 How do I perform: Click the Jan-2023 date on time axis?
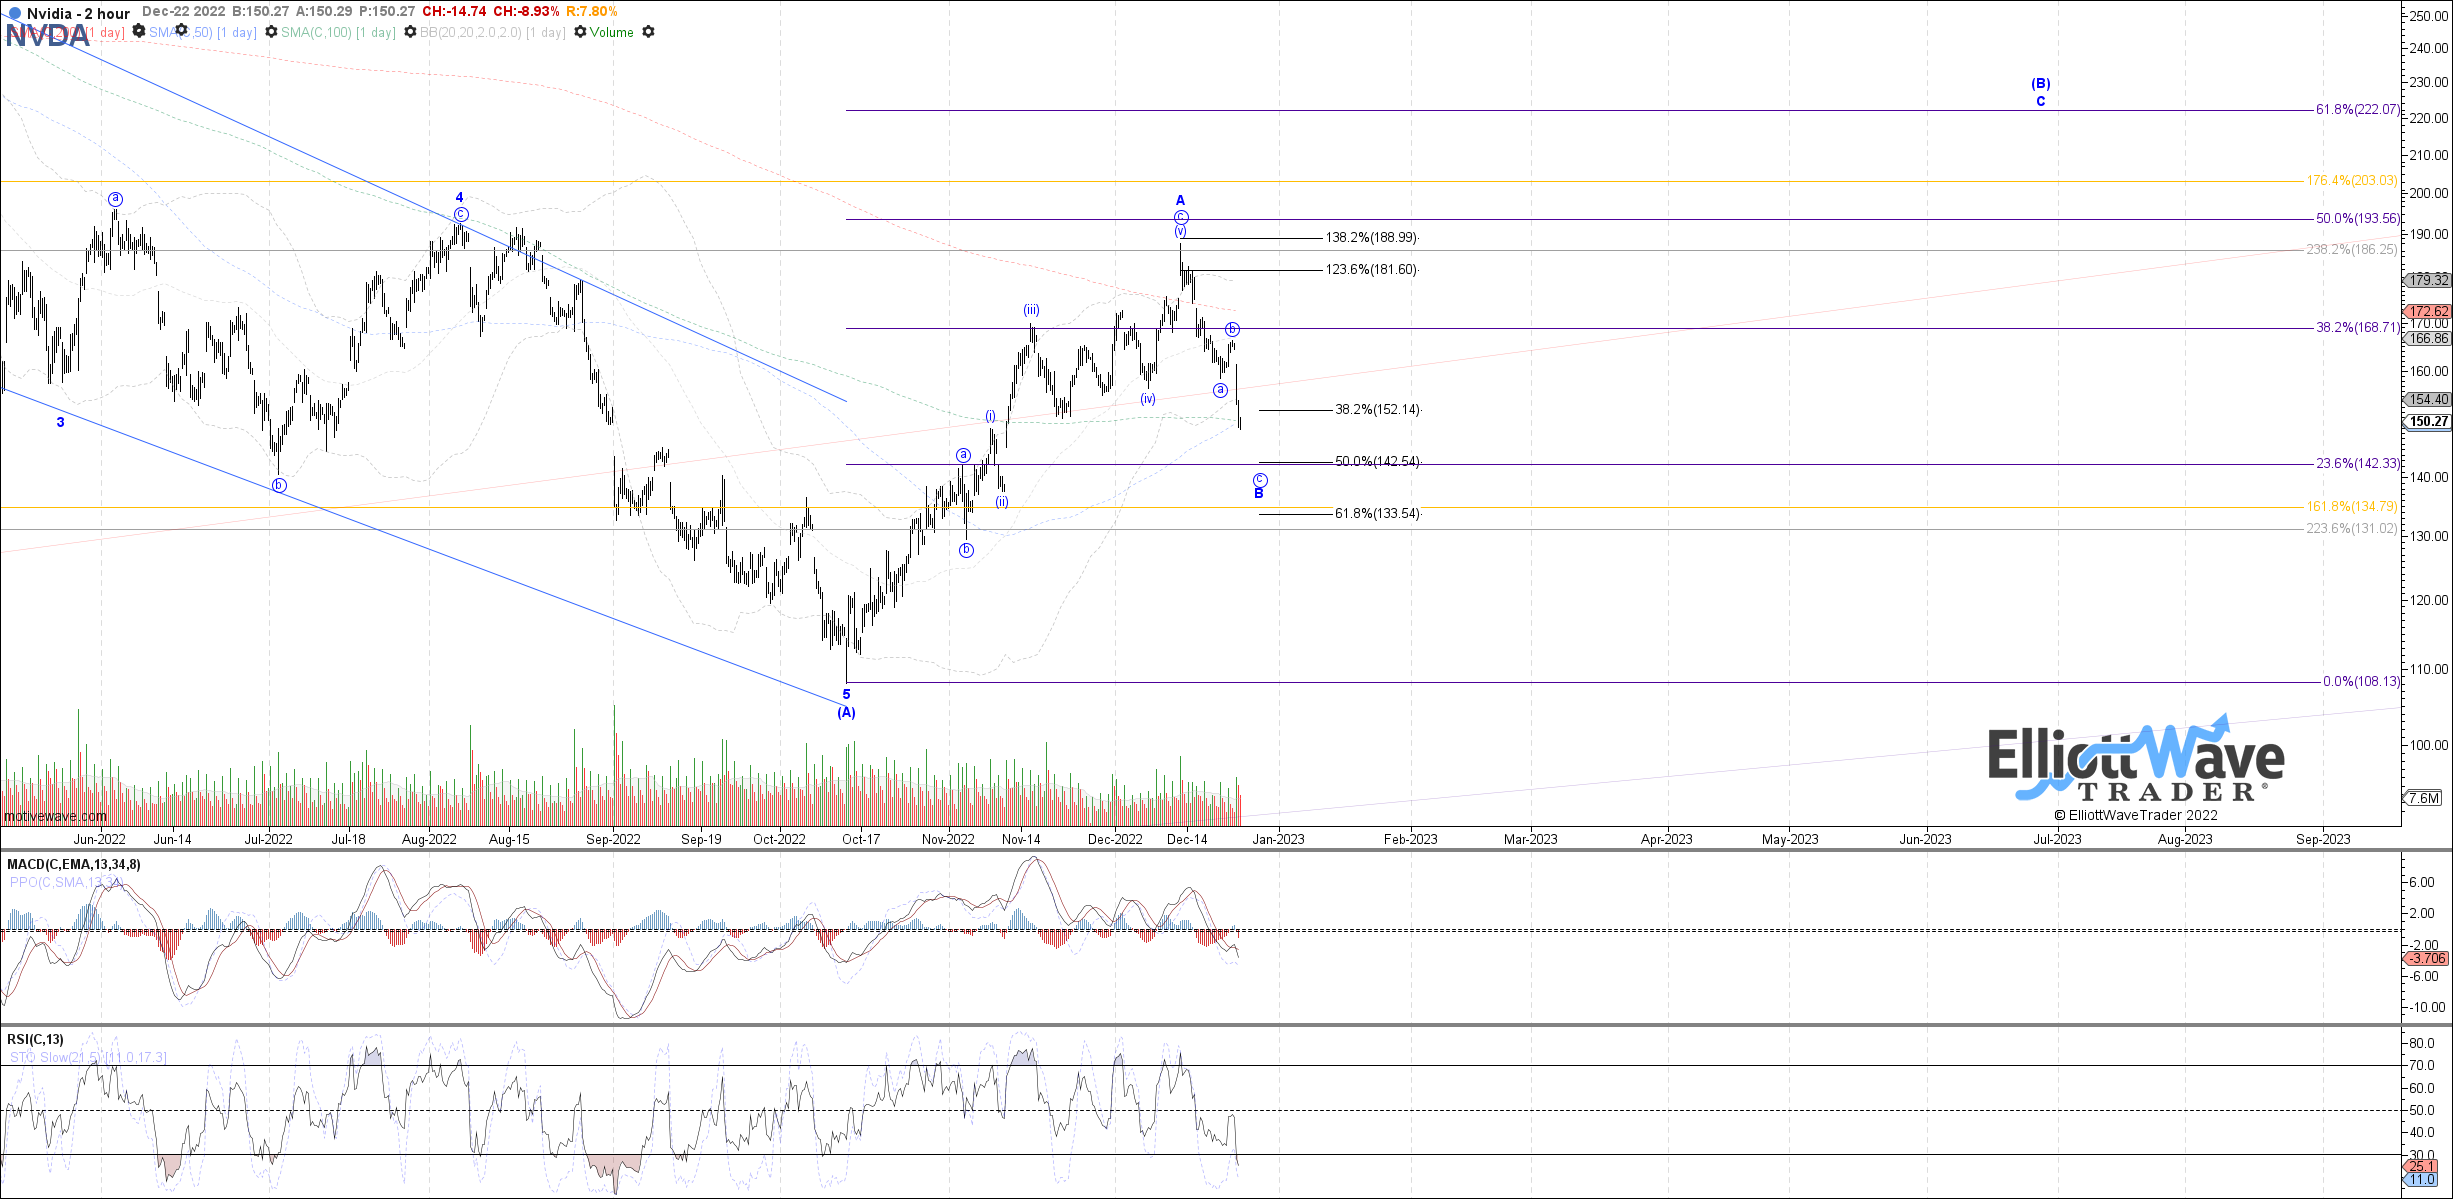click(1278, 839)
